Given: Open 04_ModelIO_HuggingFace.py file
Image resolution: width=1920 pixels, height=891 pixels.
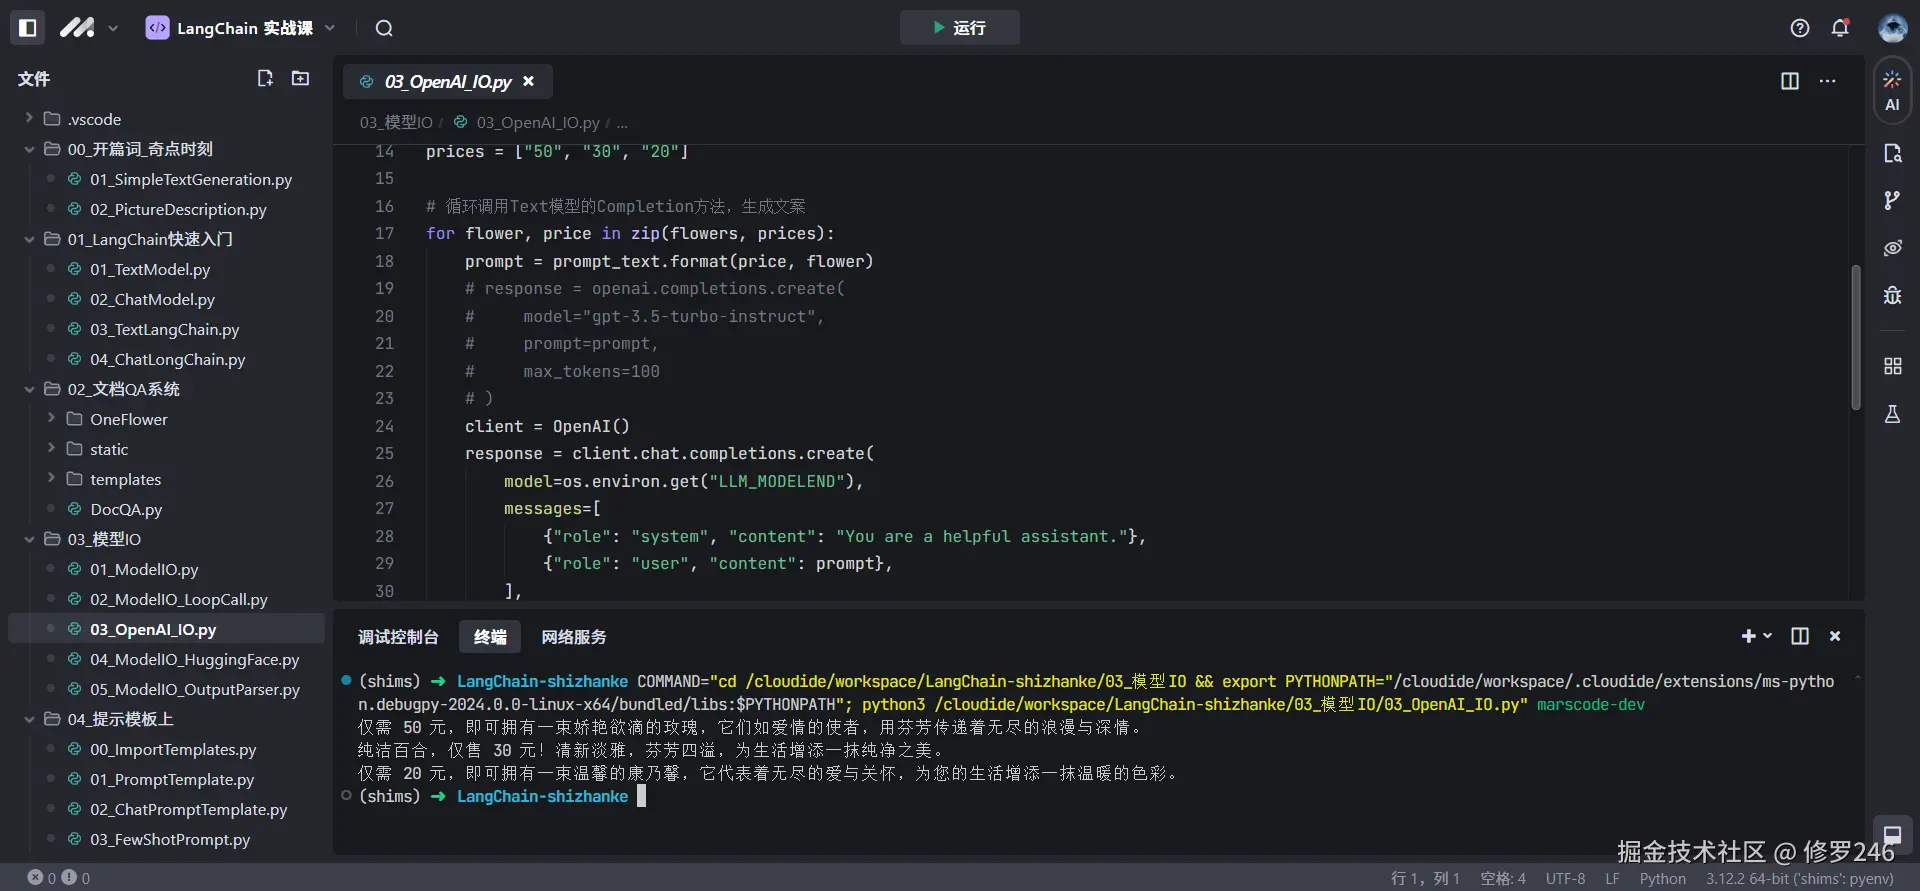Looking at the screenshot, I should (x=194, y=659).
